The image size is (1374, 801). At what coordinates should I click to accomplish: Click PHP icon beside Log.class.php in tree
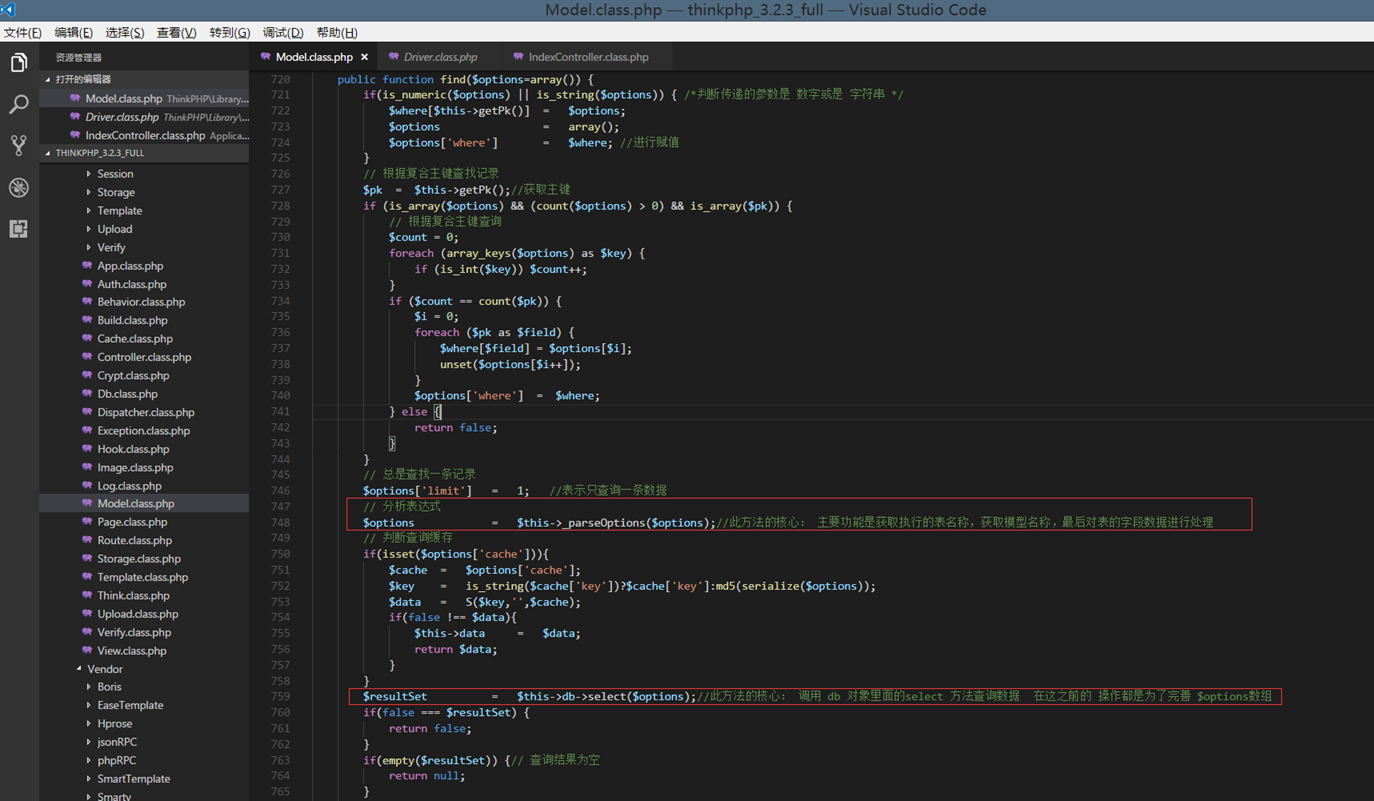(87, 486)
